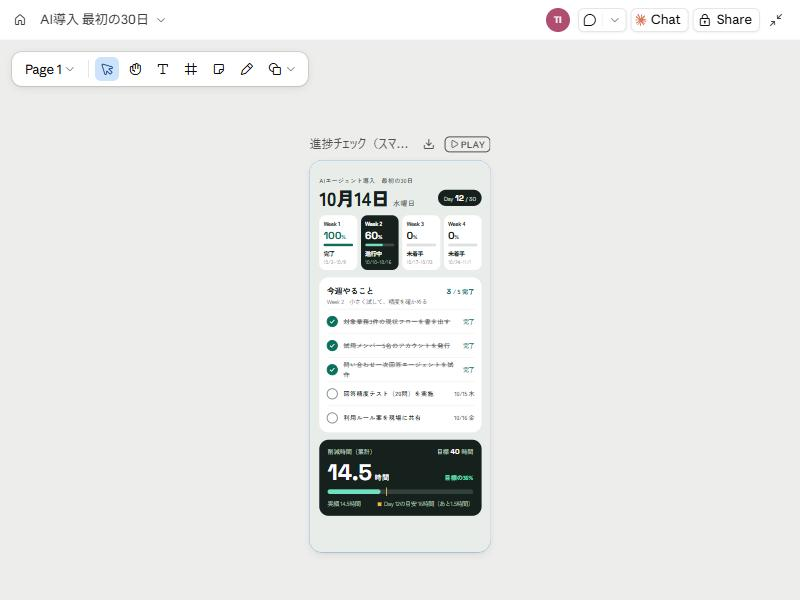The height and width of the screenshot is (600, 800).
Task: Select the Week 1 100% card
Action: pos(338,242)
